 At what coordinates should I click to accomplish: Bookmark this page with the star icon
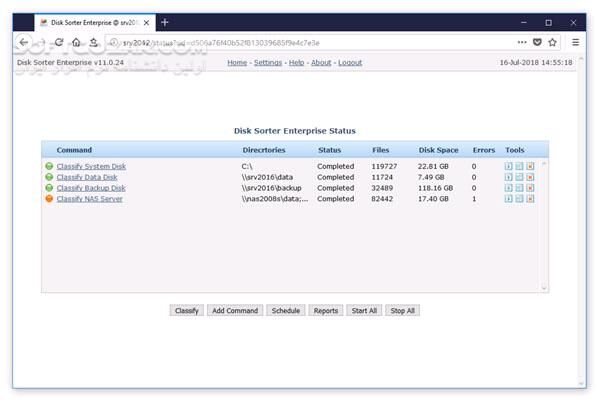pyautogui.click(x=552, y=42)
